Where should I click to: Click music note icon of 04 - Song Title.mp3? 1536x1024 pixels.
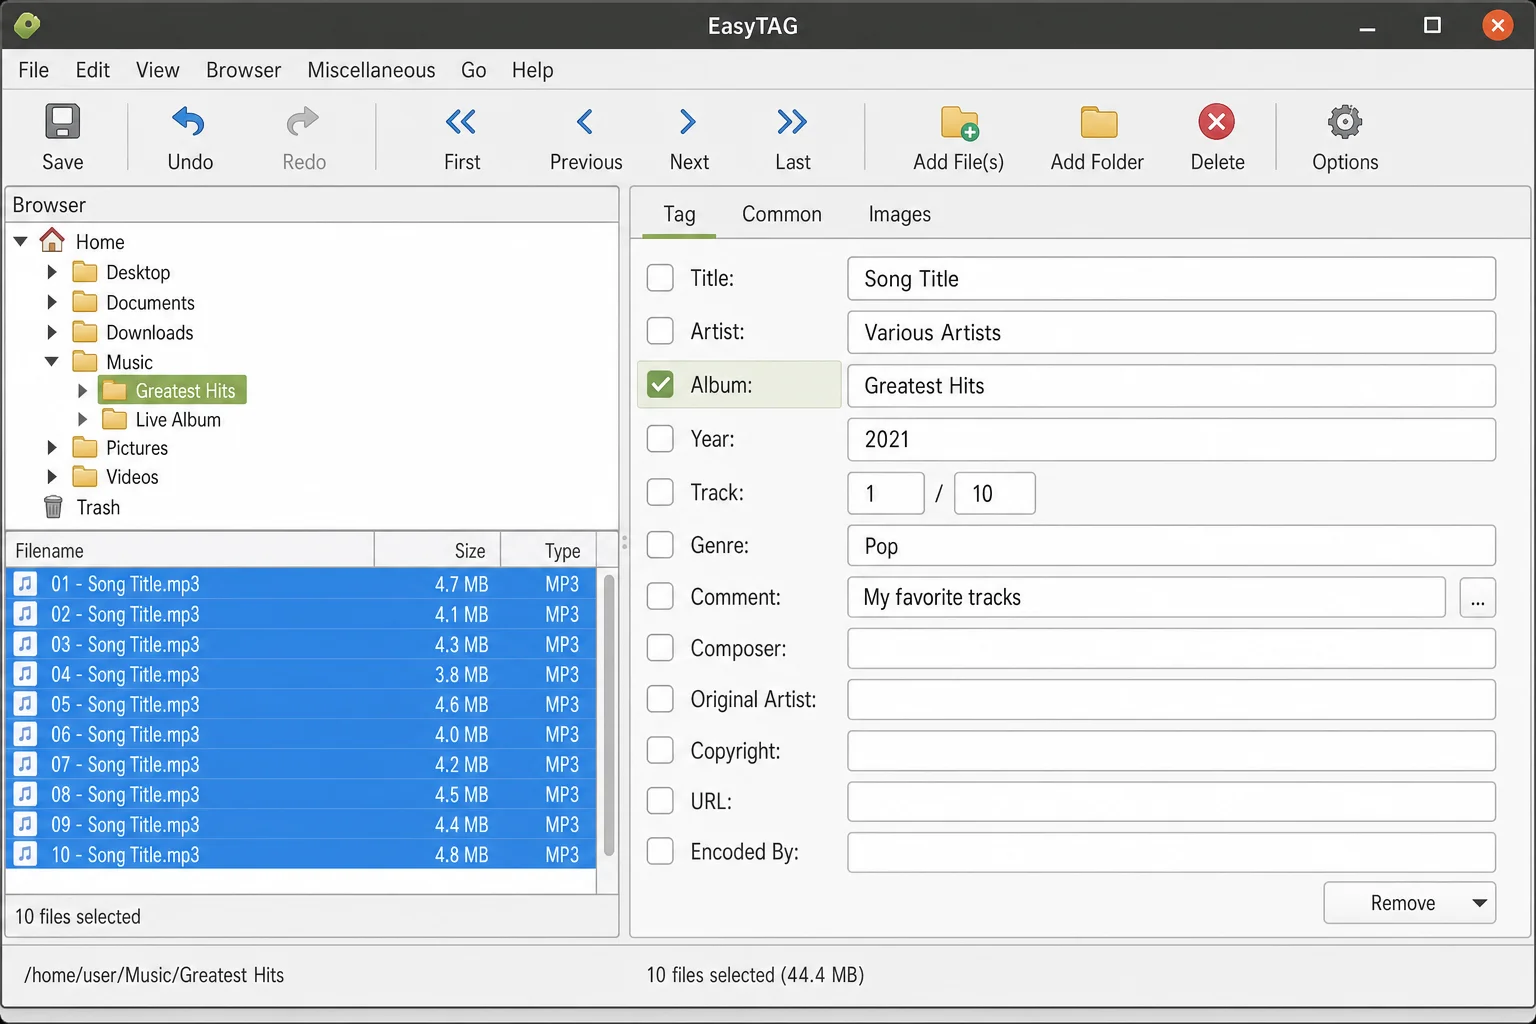pos(26,673)
